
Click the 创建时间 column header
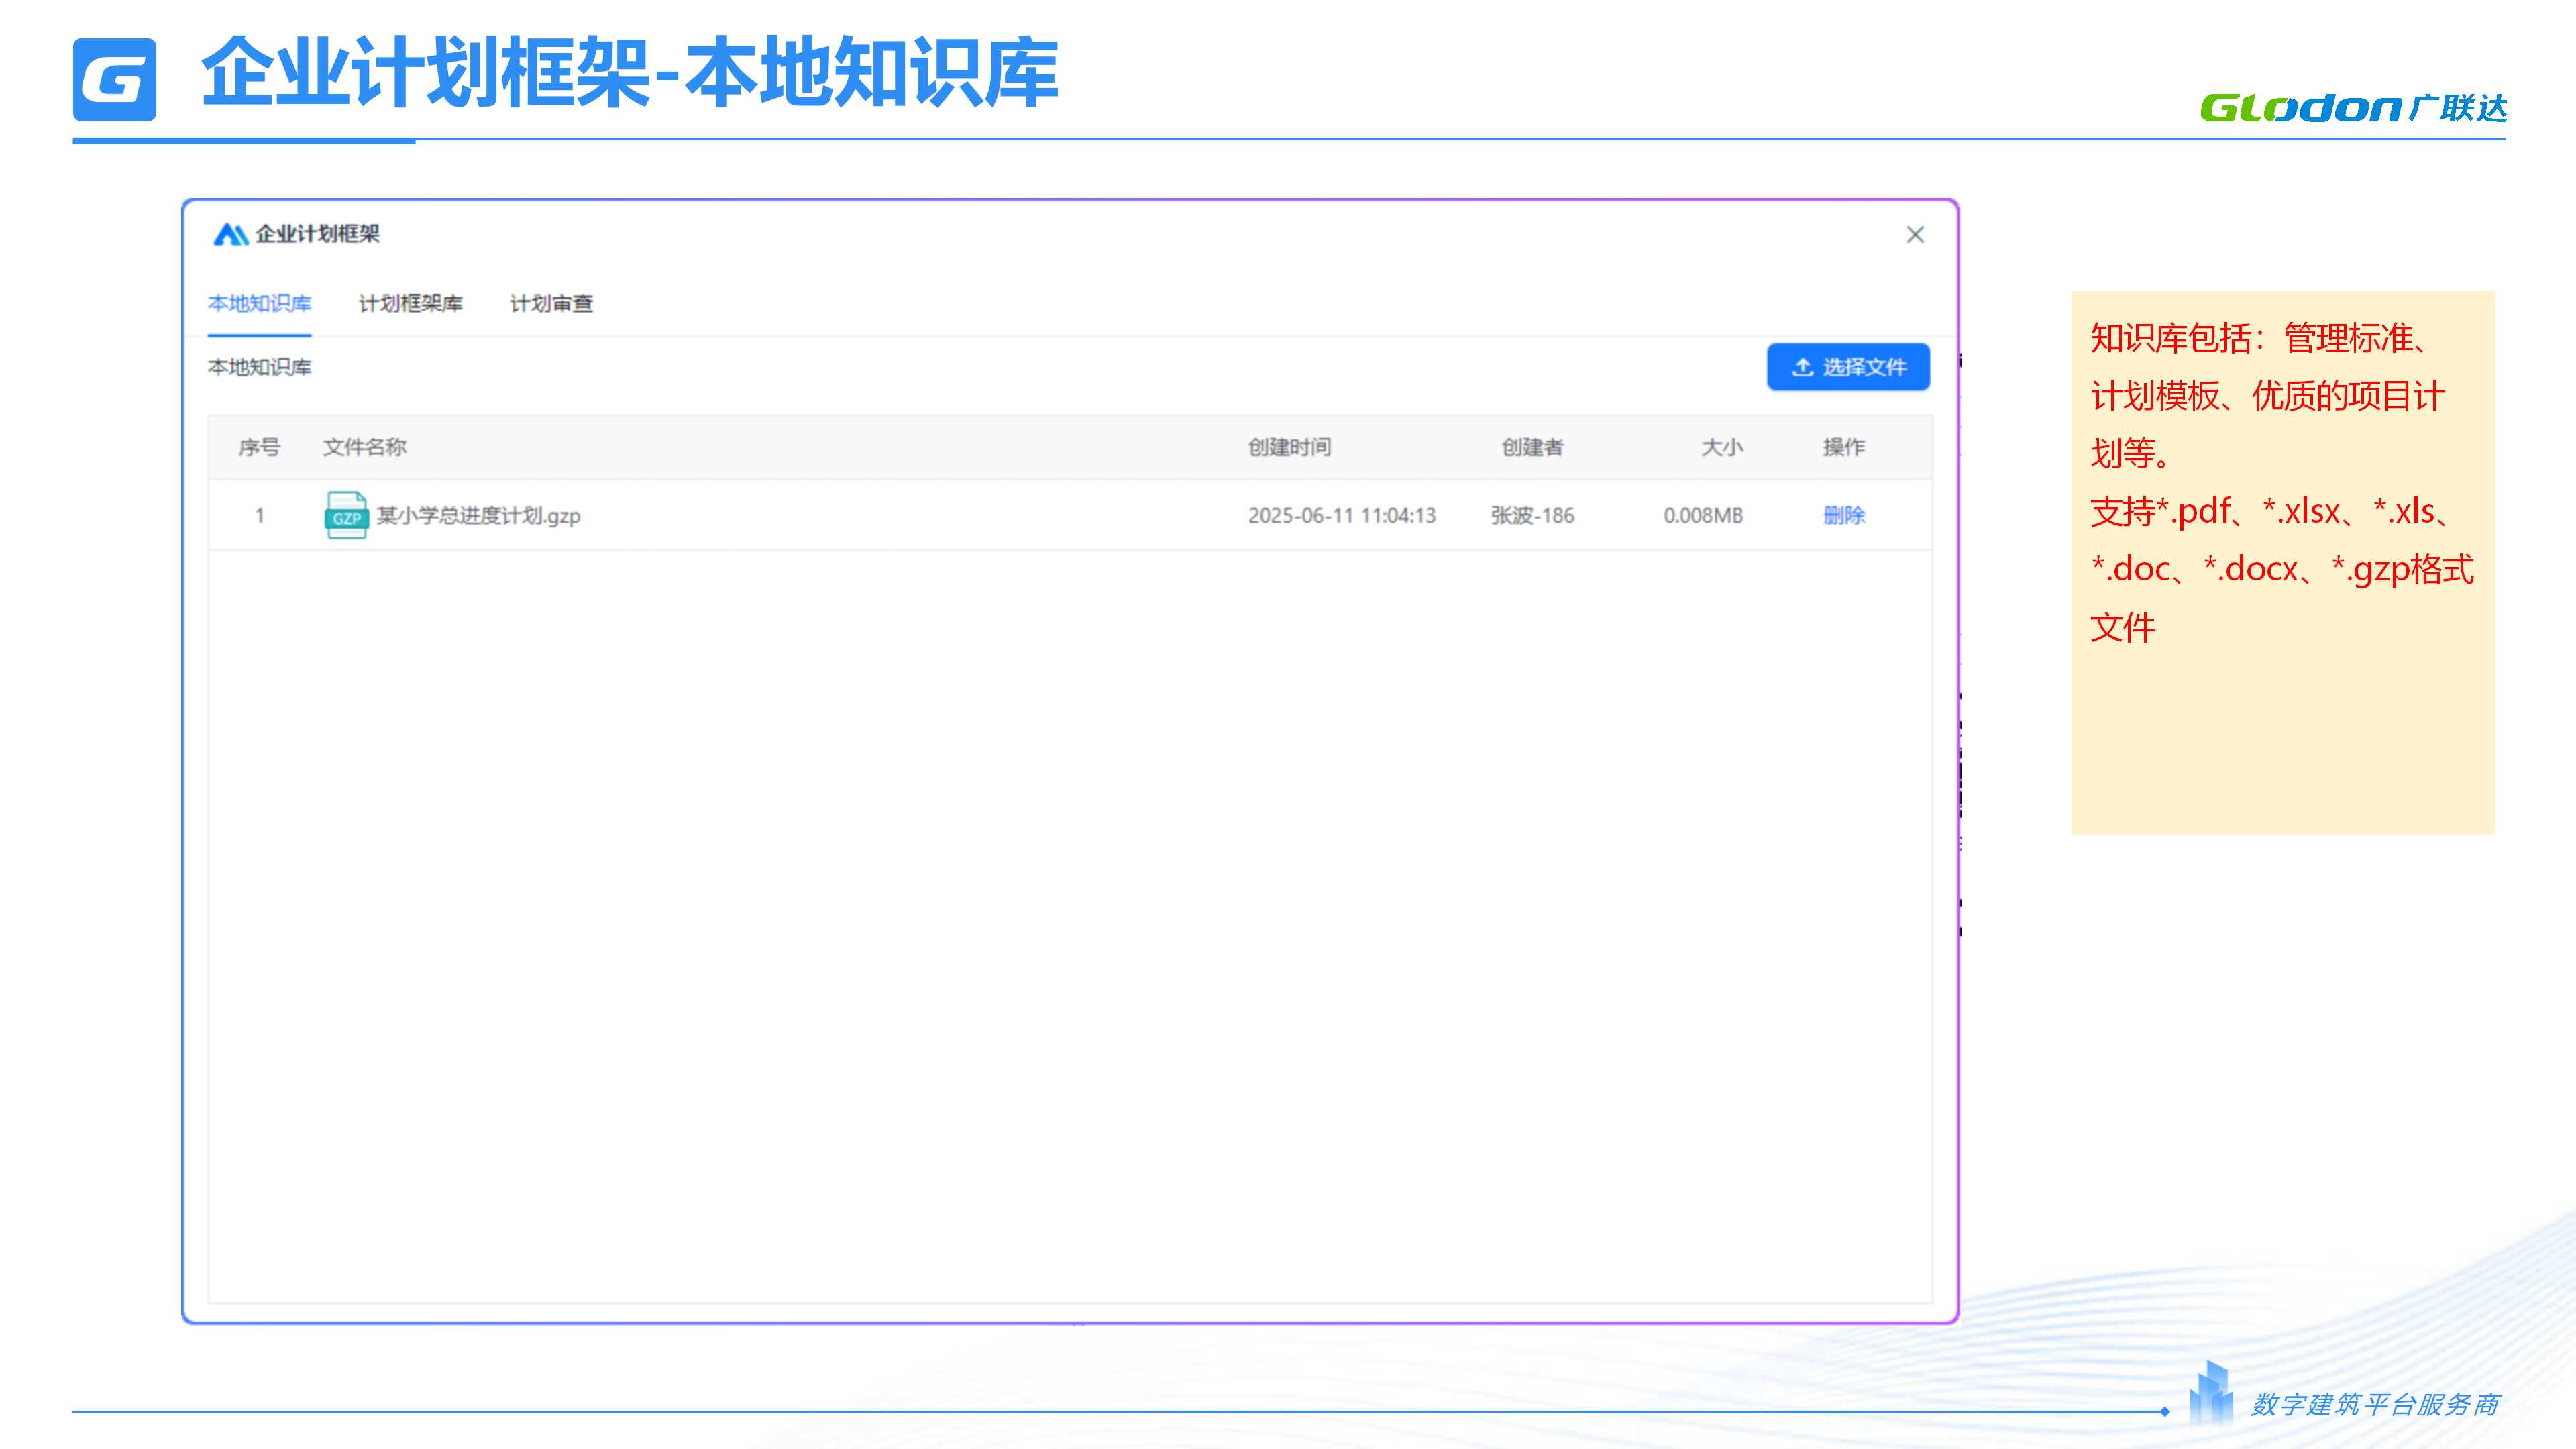click(1289, 447)
